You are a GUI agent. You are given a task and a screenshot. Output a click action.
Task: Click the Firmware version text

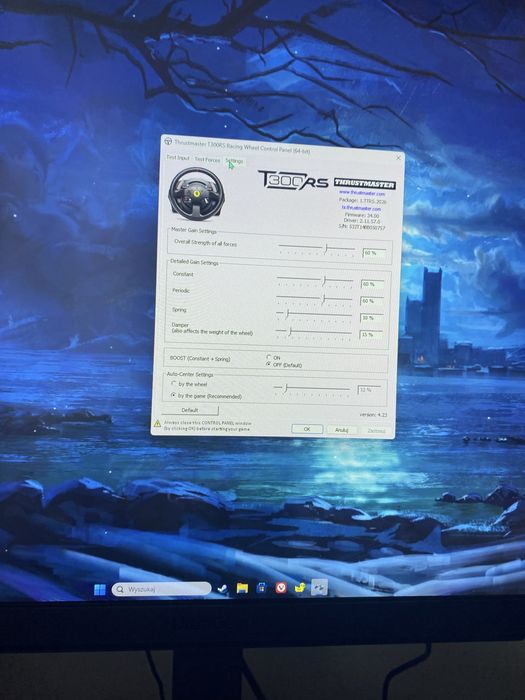click(x=362, y=215)
